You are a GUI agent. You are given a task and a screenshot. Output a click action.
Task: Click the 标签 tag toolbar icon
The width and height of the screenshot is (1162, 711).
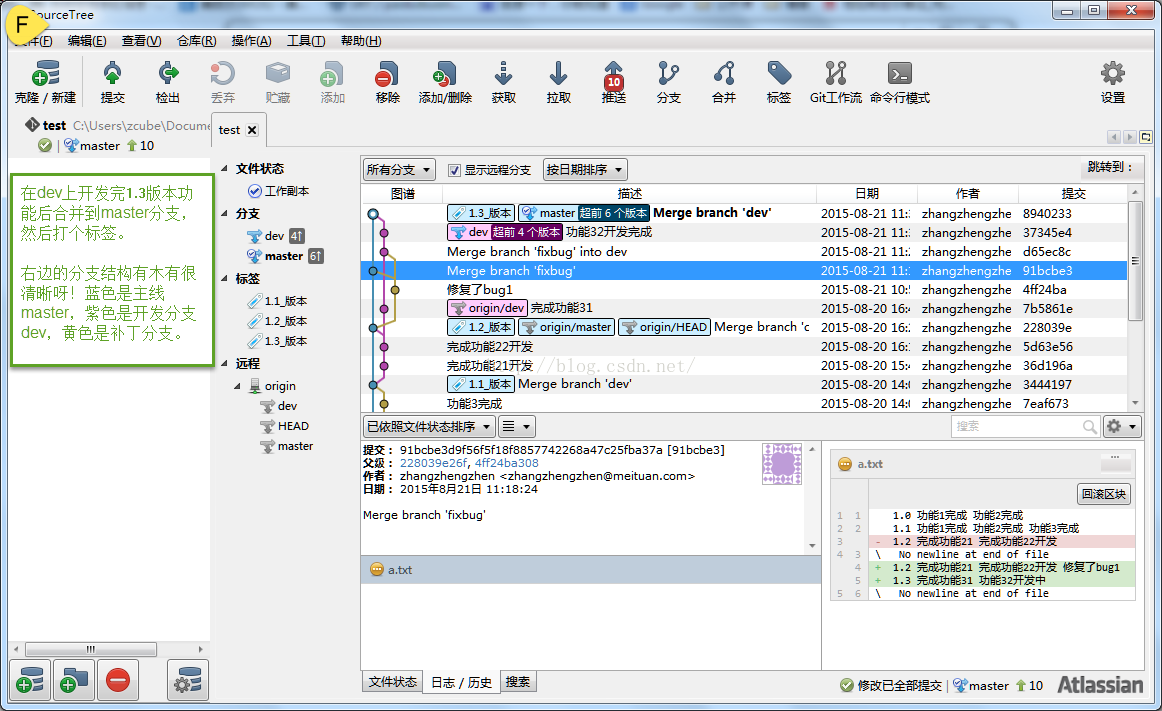tap(779, 74)
